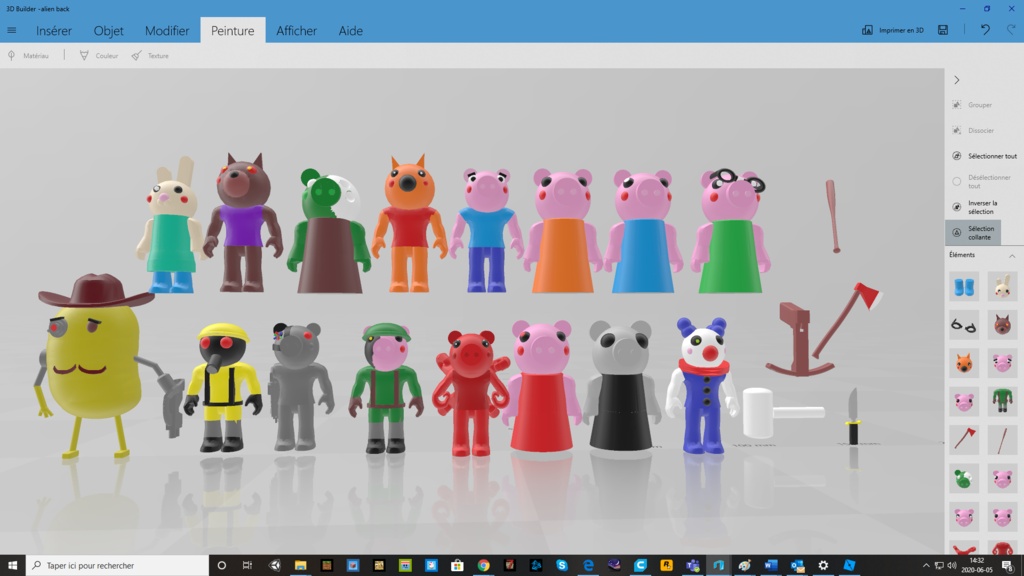This screenshot has width=1024, height=576.
Task: Select the glasses element thumbnail
Action: (x=964, y=325)
